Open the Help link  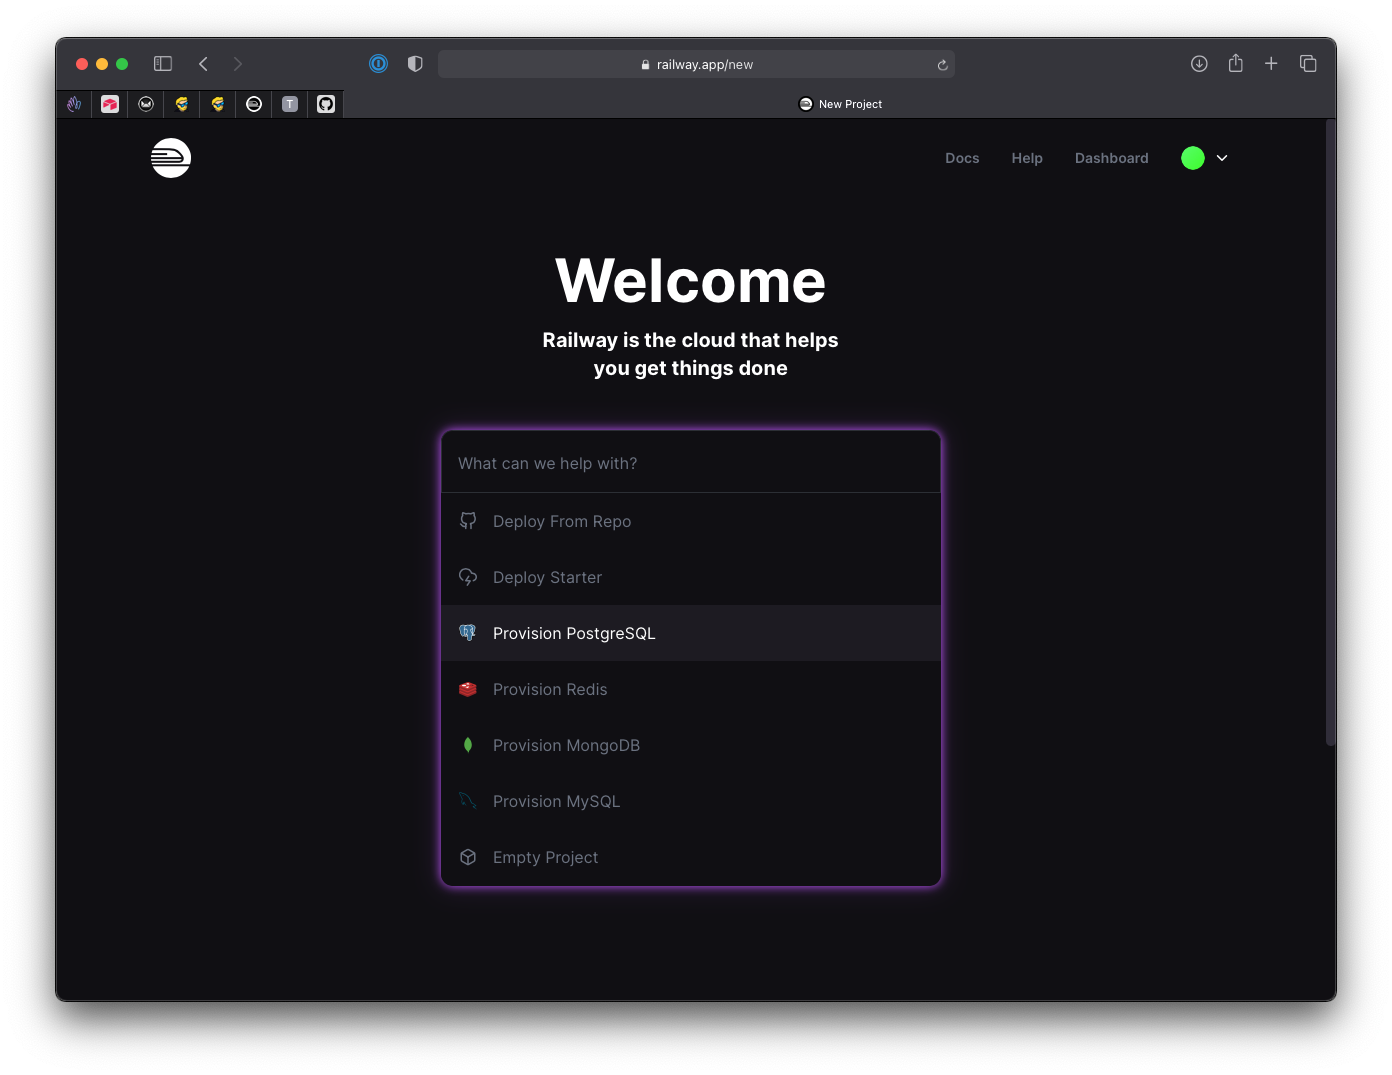click(x=1027, y=158)
